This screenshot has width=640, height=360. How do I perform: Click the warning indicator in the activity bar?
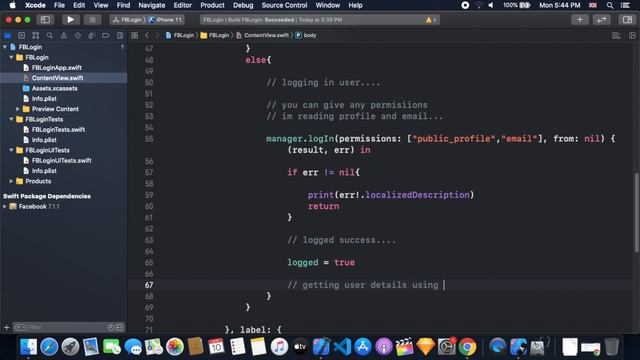(431, 20)
